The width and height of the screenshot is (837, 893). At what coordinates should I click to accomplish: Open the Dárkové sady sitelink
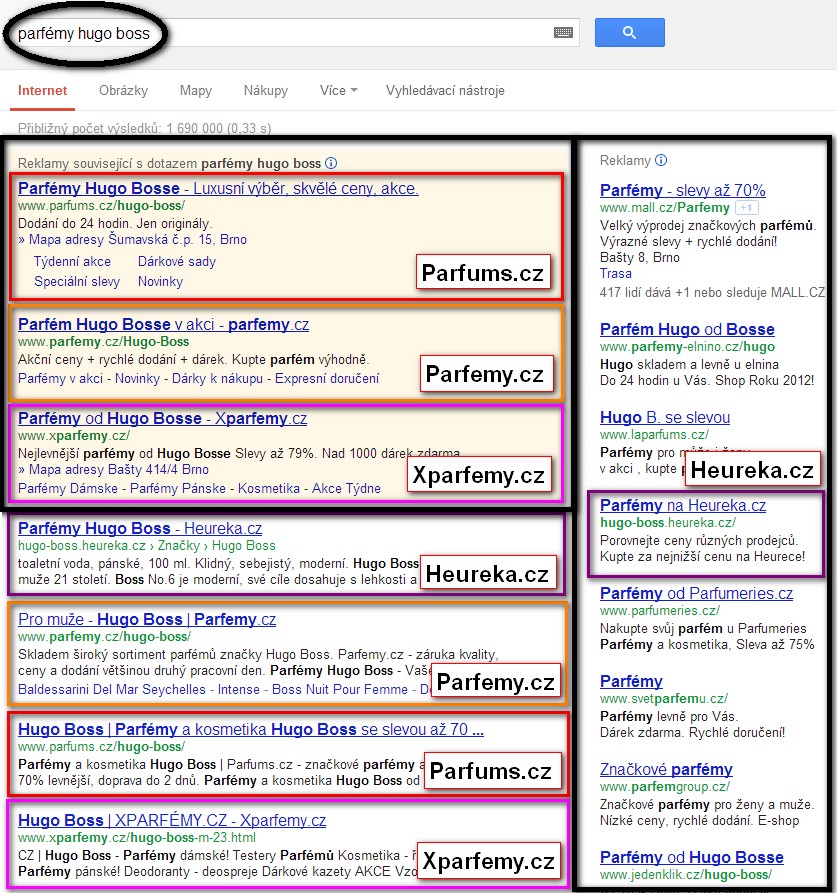click(x=177, y=261)
